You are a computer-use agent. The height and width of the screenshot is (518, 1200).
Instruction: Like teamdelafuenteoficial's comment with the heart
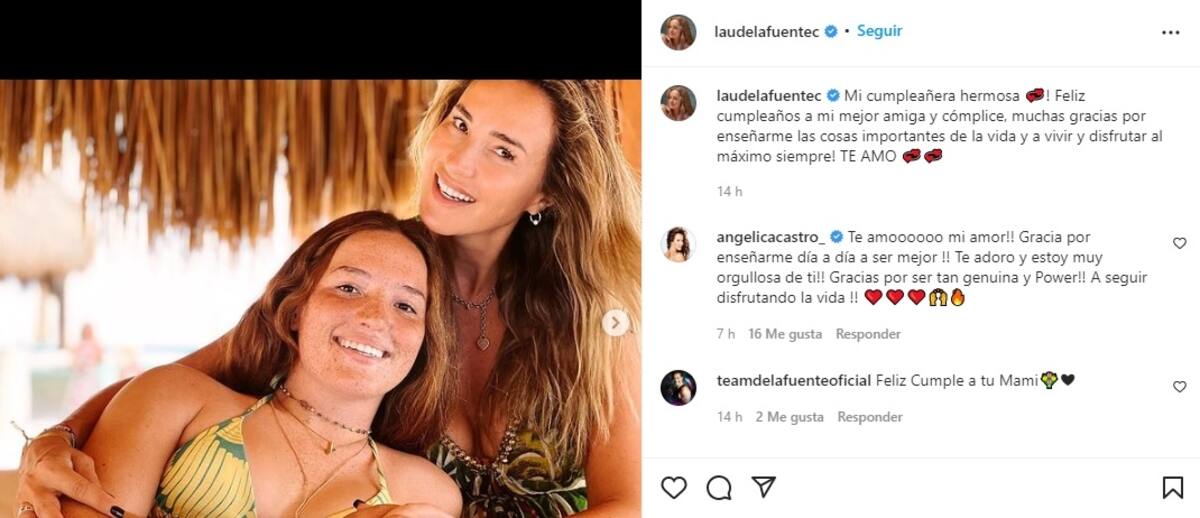[1179, 387]
